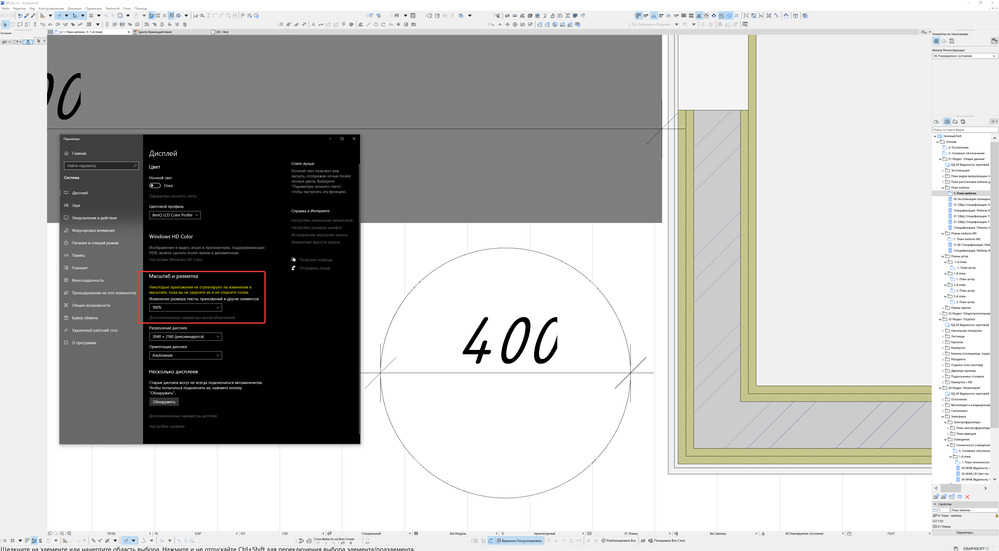Open Layout Book in Navigator panel

pos(954,121)
